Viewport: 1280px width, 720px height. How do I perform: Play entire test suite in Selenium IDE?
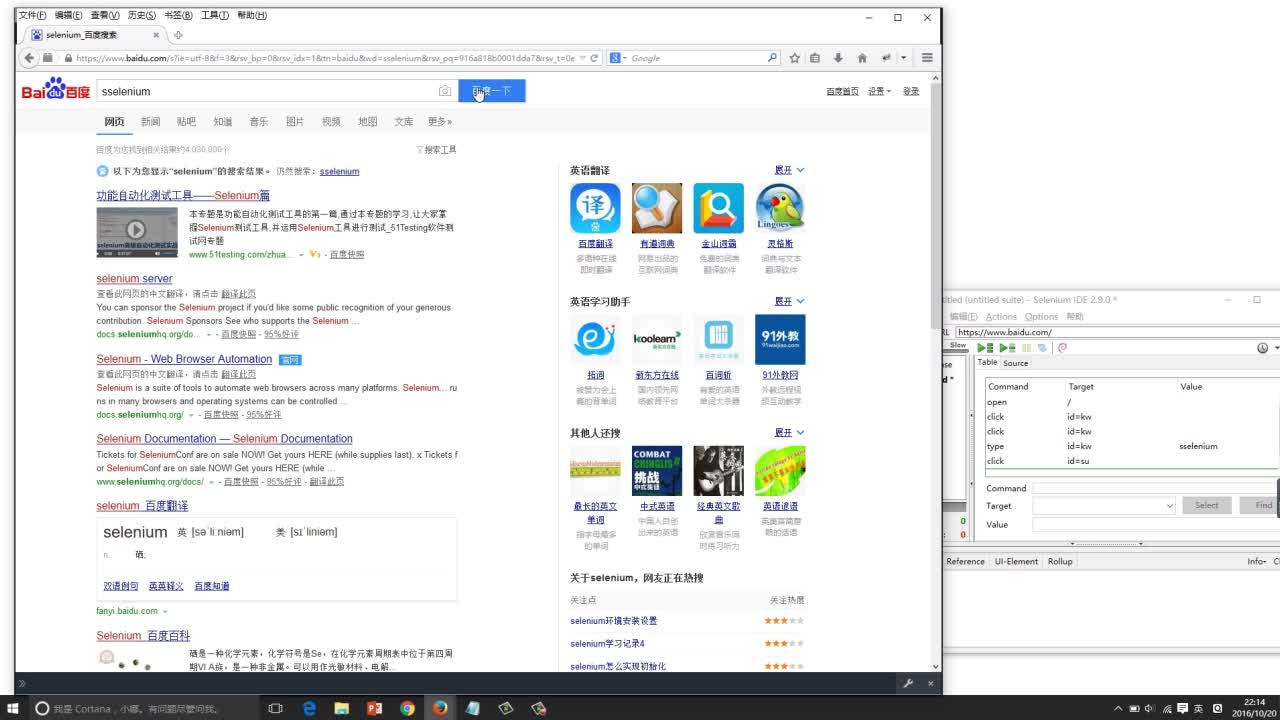coord(985,348)
